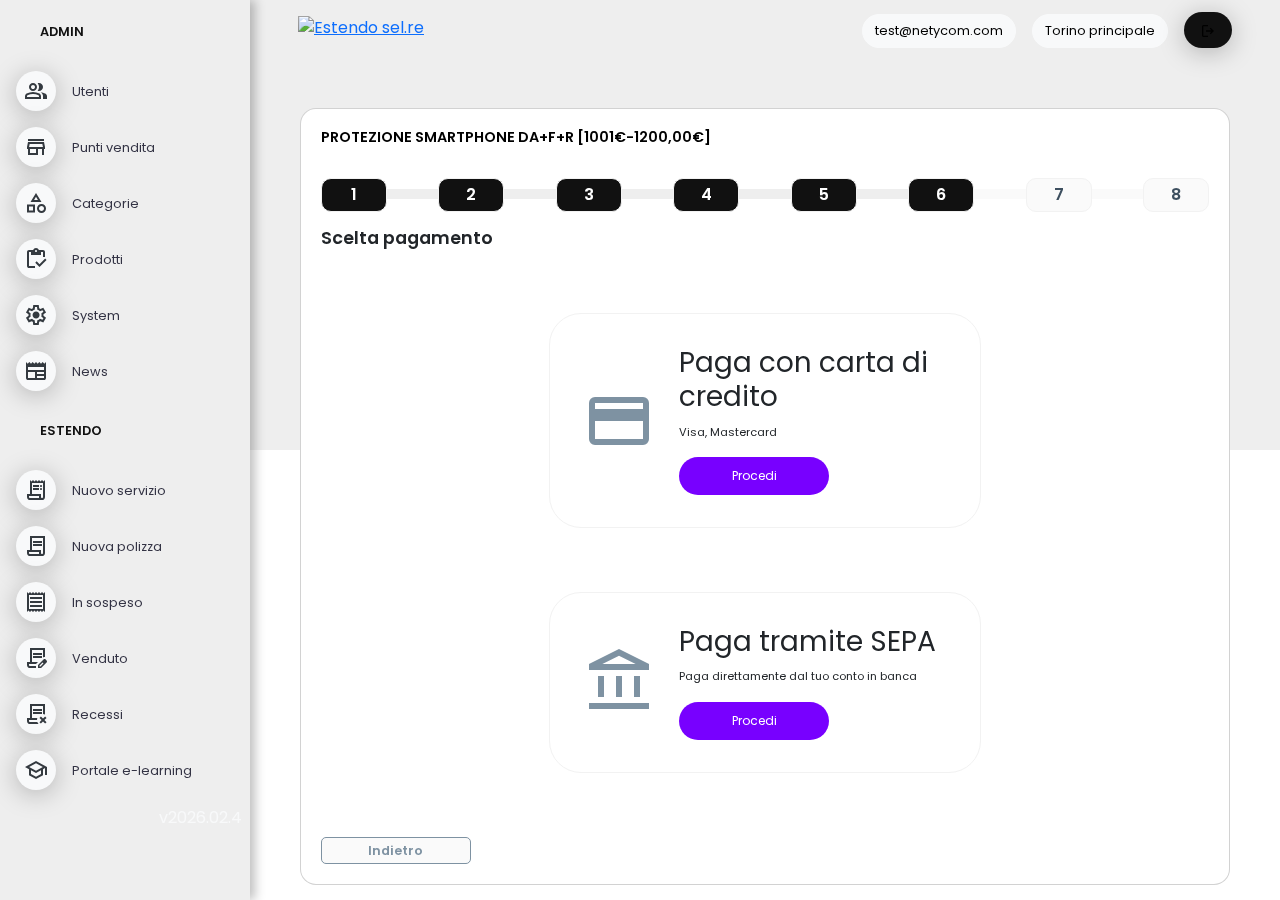The width and height of the screenshot is (1280, 900).
Task: Open the Recessi section
Action: pos(97,714)
